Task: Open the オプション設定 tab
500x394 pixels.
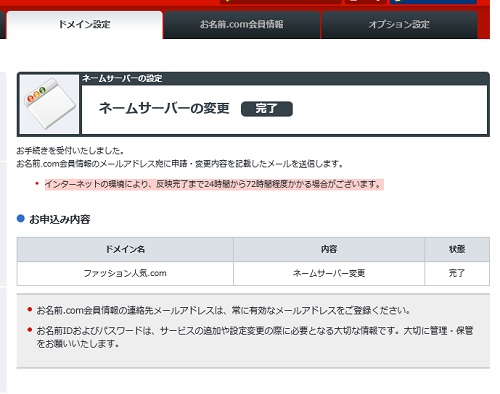Action: click(x=399, y=25)
